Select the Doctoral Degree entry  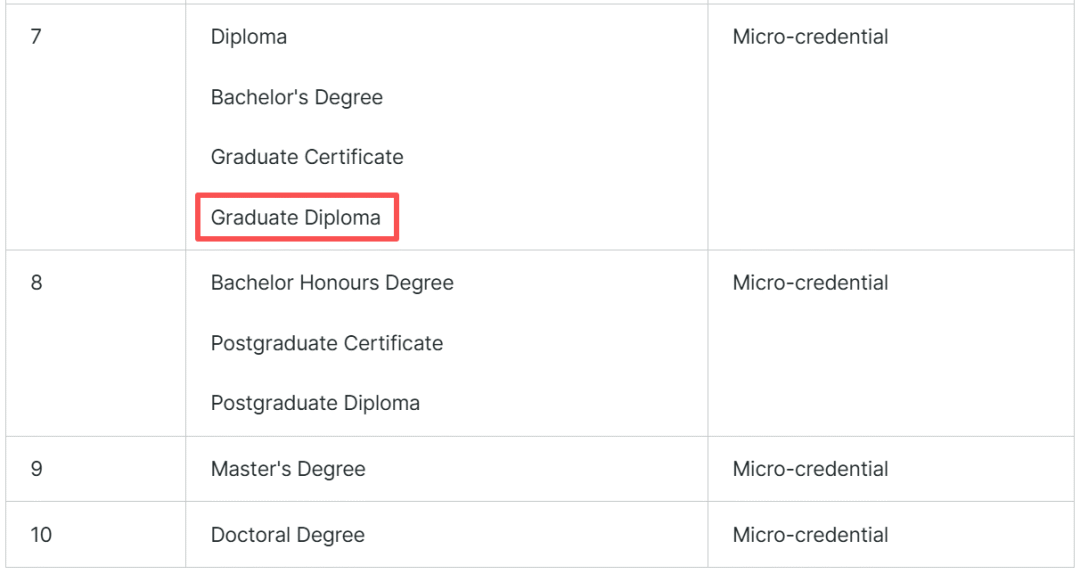[288, 535]
